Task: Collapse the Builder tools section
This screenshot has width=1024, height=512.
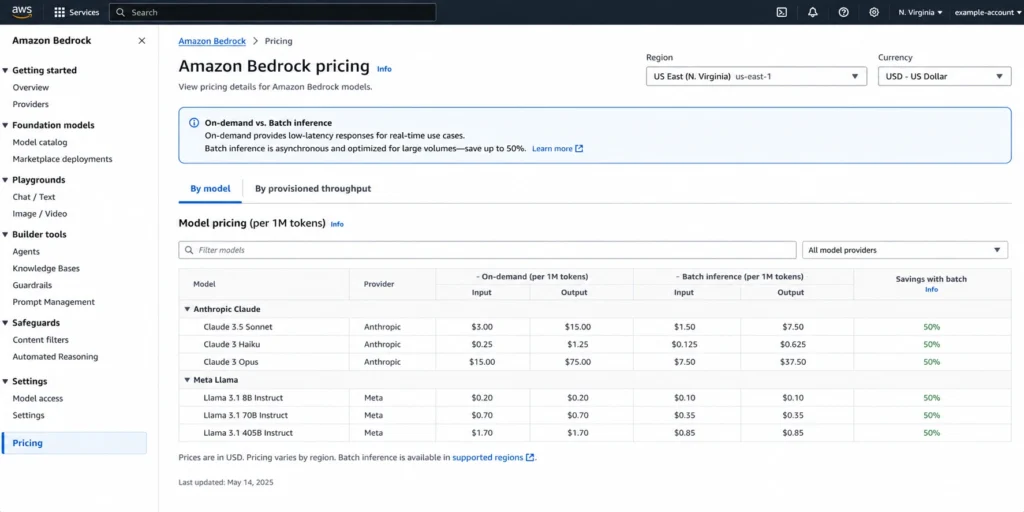Action: pyautogui.click(x=5, y=234)
